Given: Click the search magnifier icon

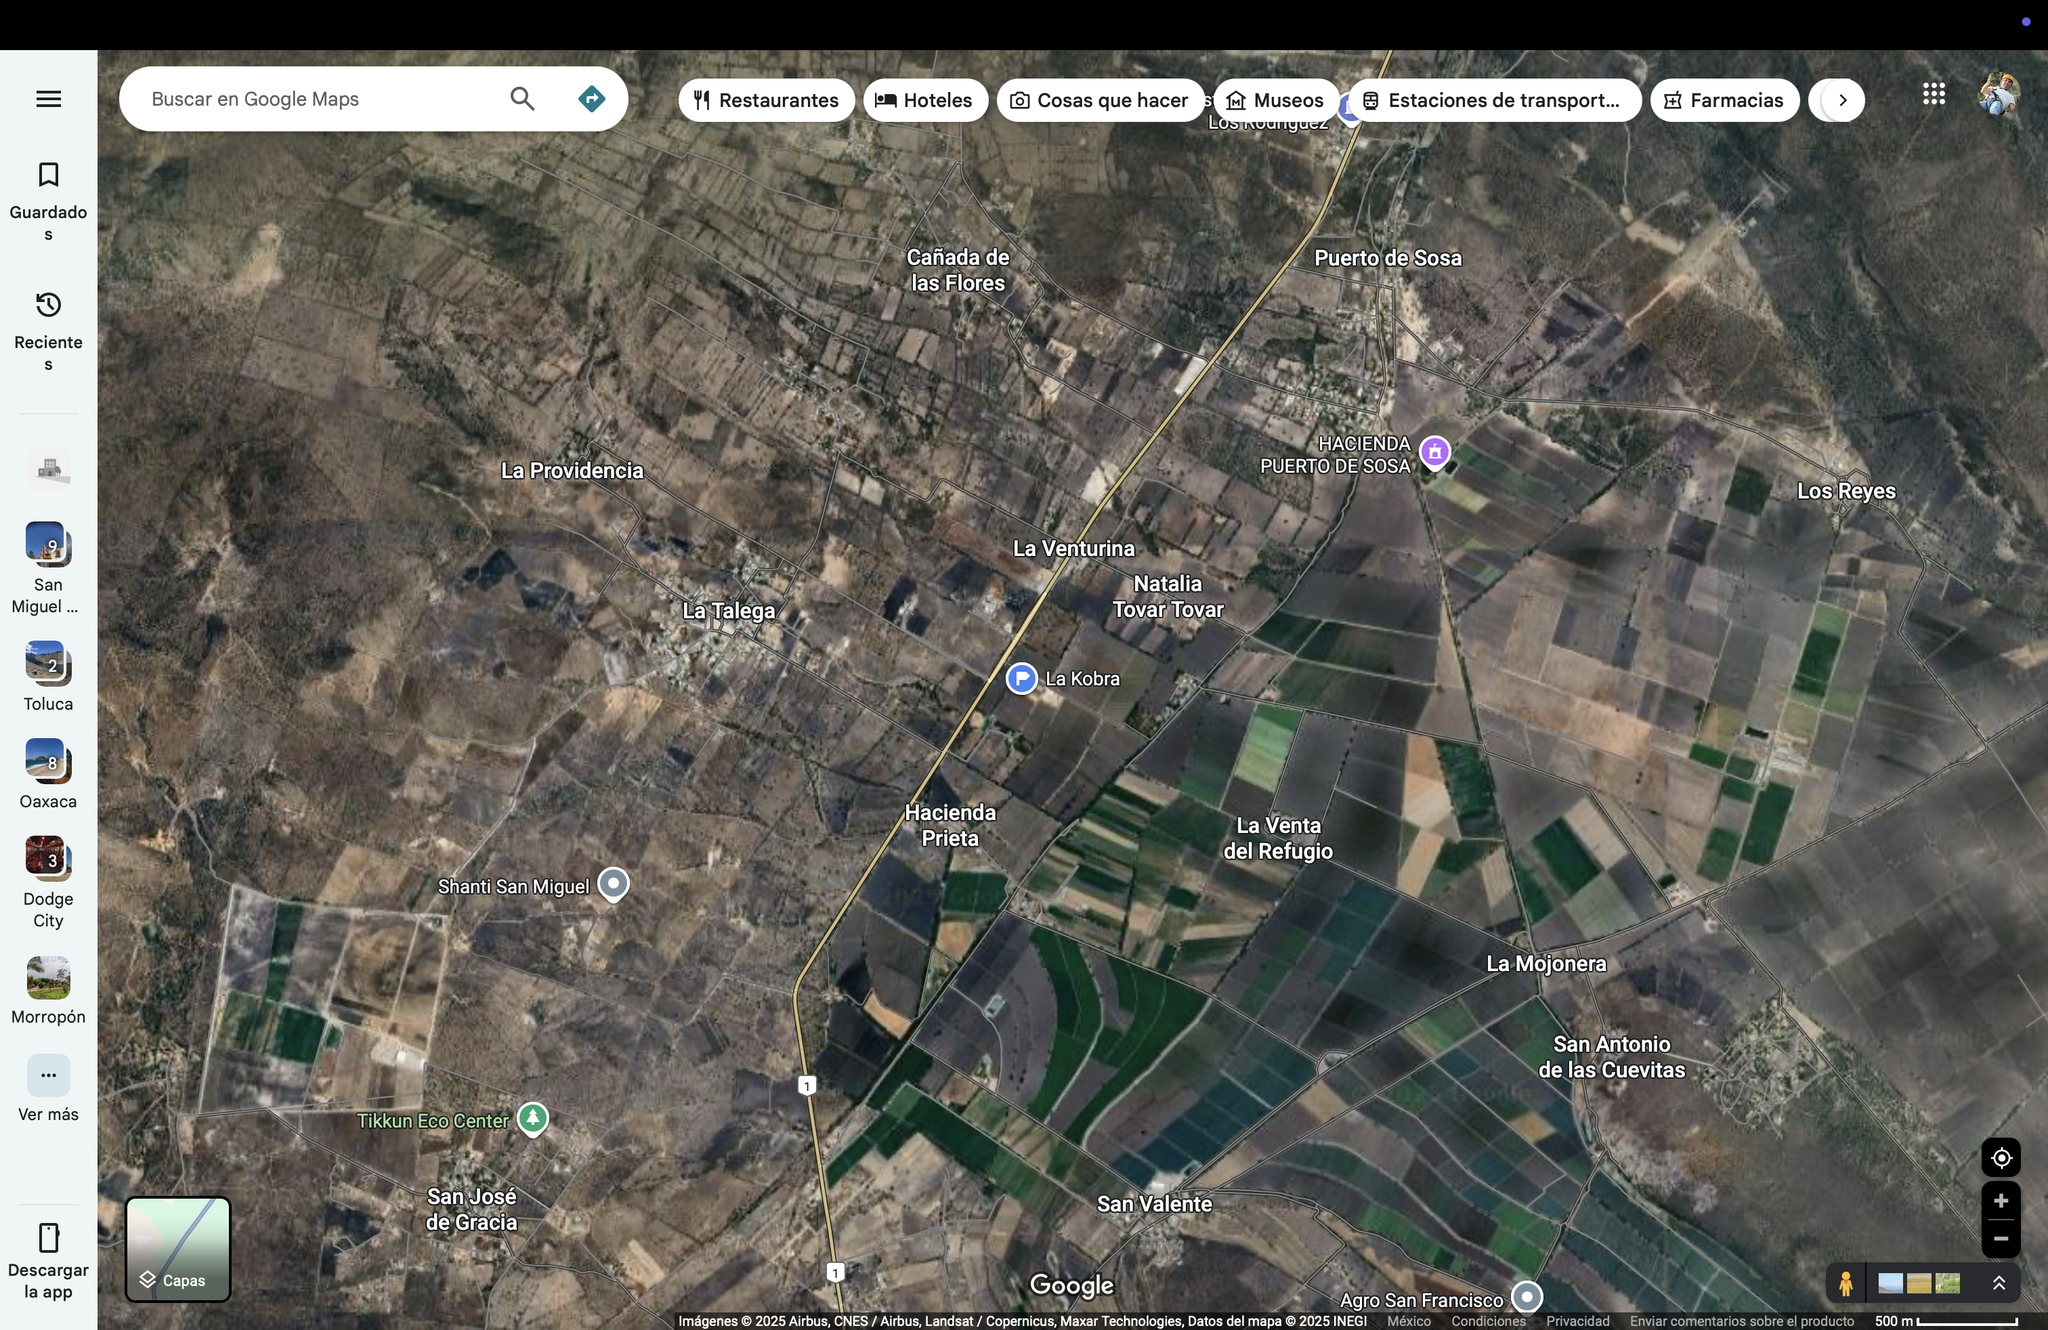Looking at the screenshot, I should (x=522, y=99).
